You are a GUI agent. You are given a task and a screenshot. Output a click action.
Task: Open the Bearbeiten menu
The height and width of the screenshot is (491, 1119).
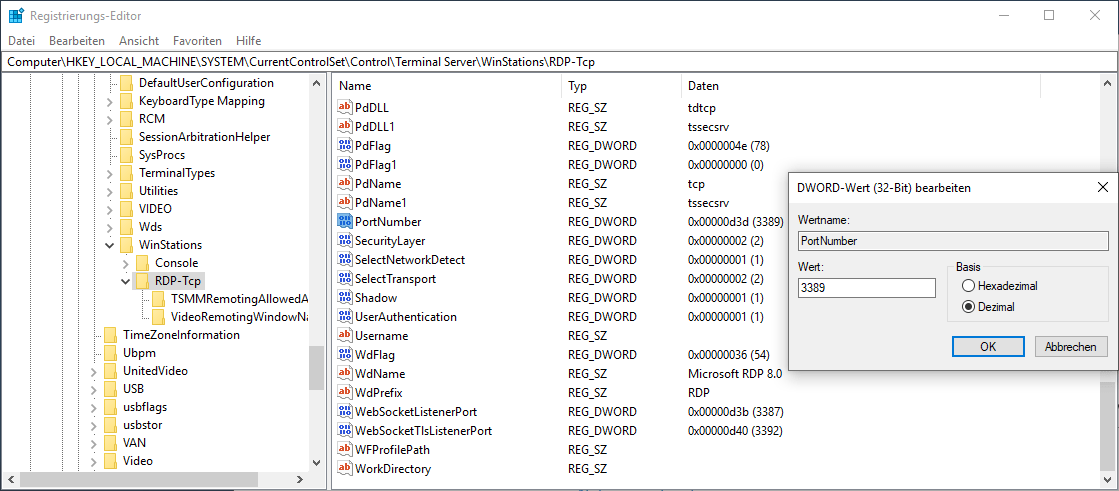pyautogui.click(x=77, y=41)
